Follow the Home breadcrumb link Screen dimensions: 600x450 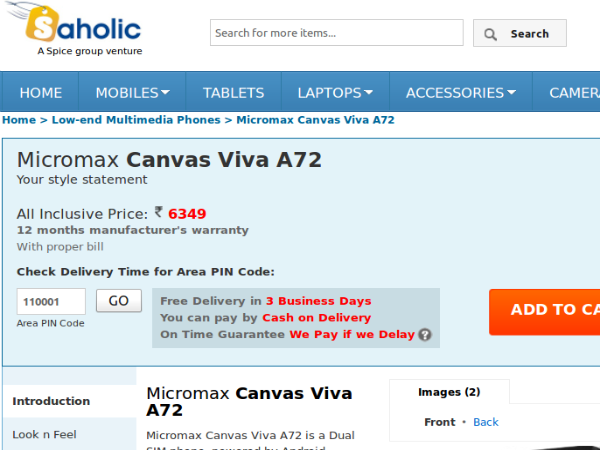tap(18, 120)
